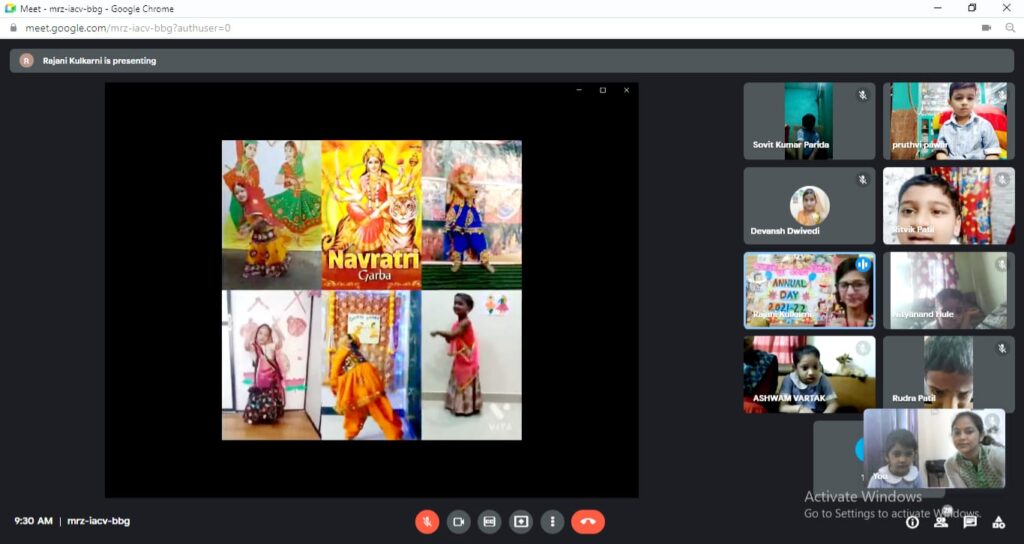Click the zoom magnifier icon in address bar
The height and width of the screenshot is (544, 1024).
tap(1010, 28)
